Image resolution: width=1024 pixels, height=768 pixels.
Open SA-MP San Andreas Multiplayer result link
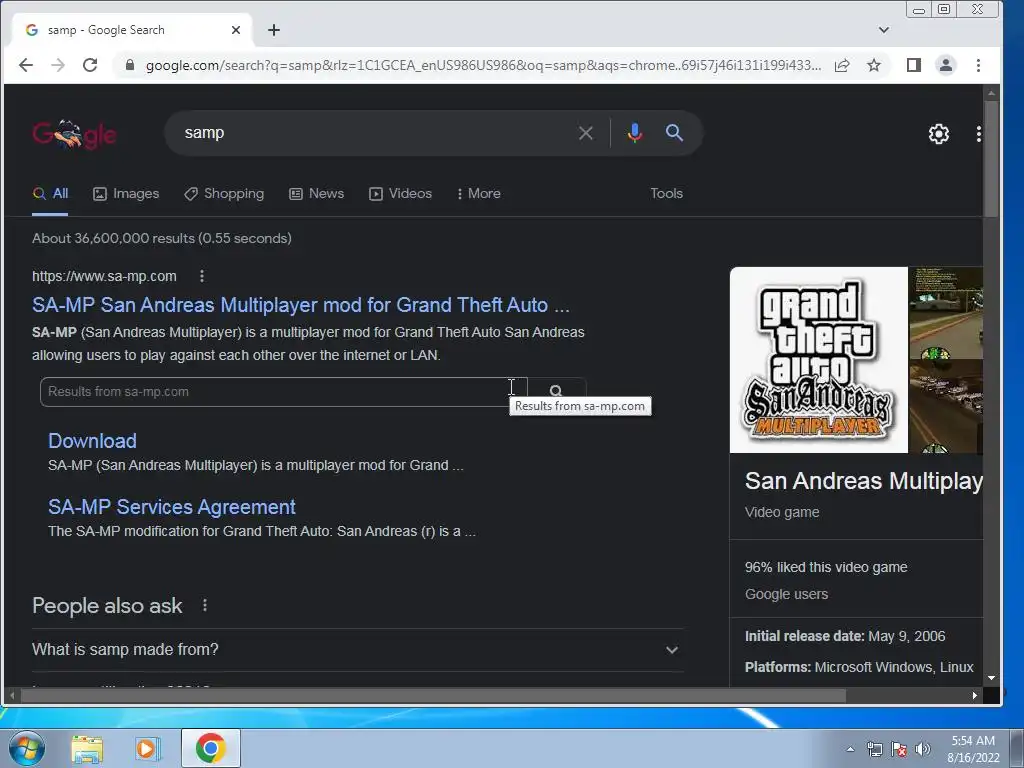coord(300,305)
